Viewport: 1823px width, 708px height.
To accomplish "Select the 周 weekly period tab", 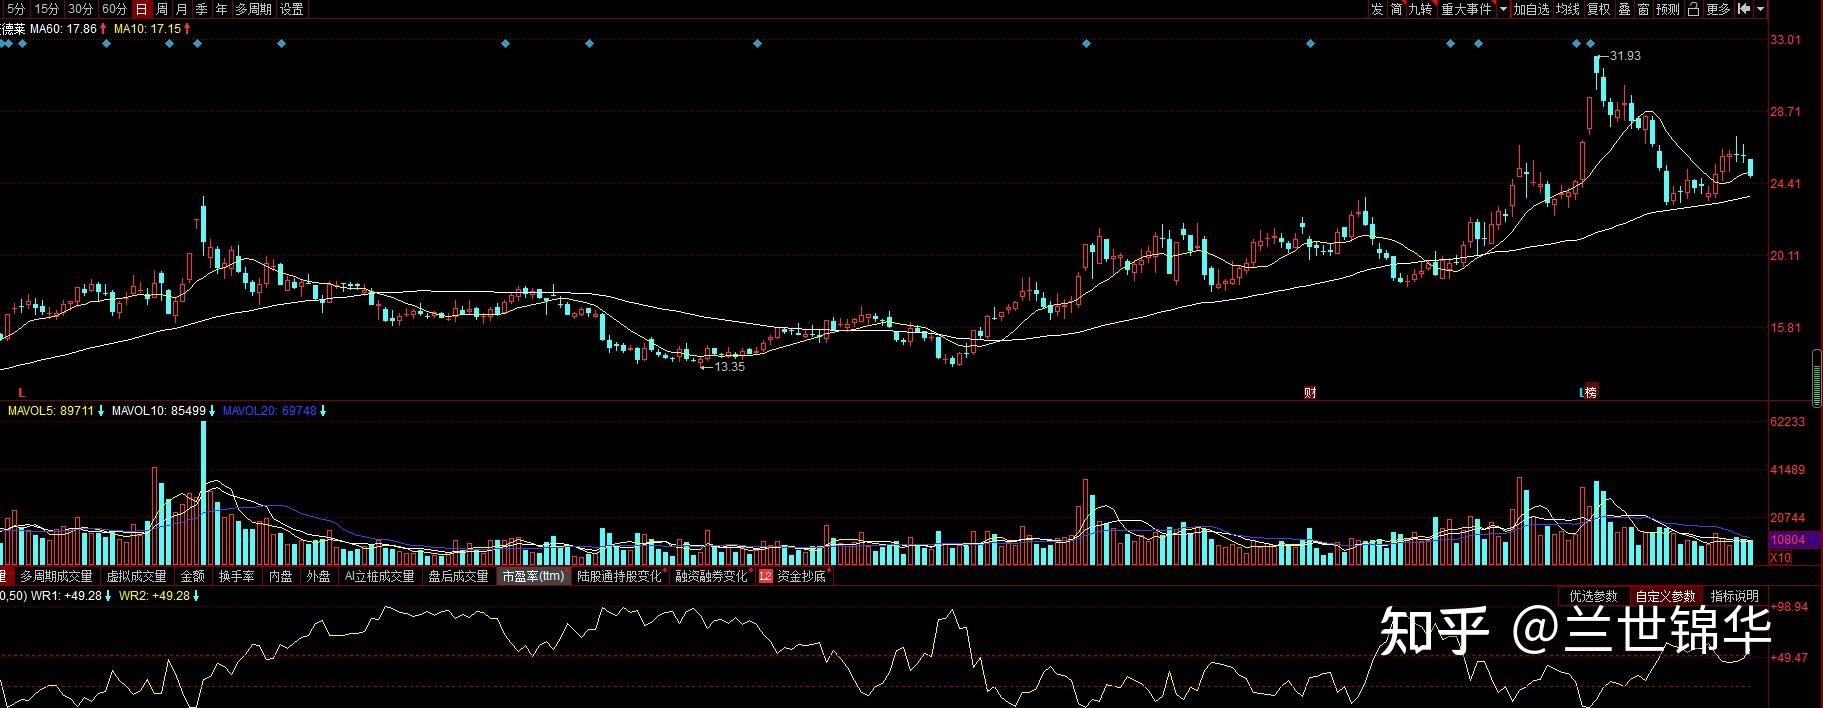I will pyautogui.click(x=162, y=9).
